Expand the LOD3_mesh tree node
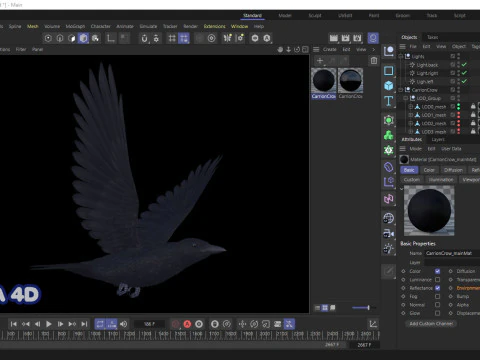Screen dimensions: 480x360 (411, 132)
